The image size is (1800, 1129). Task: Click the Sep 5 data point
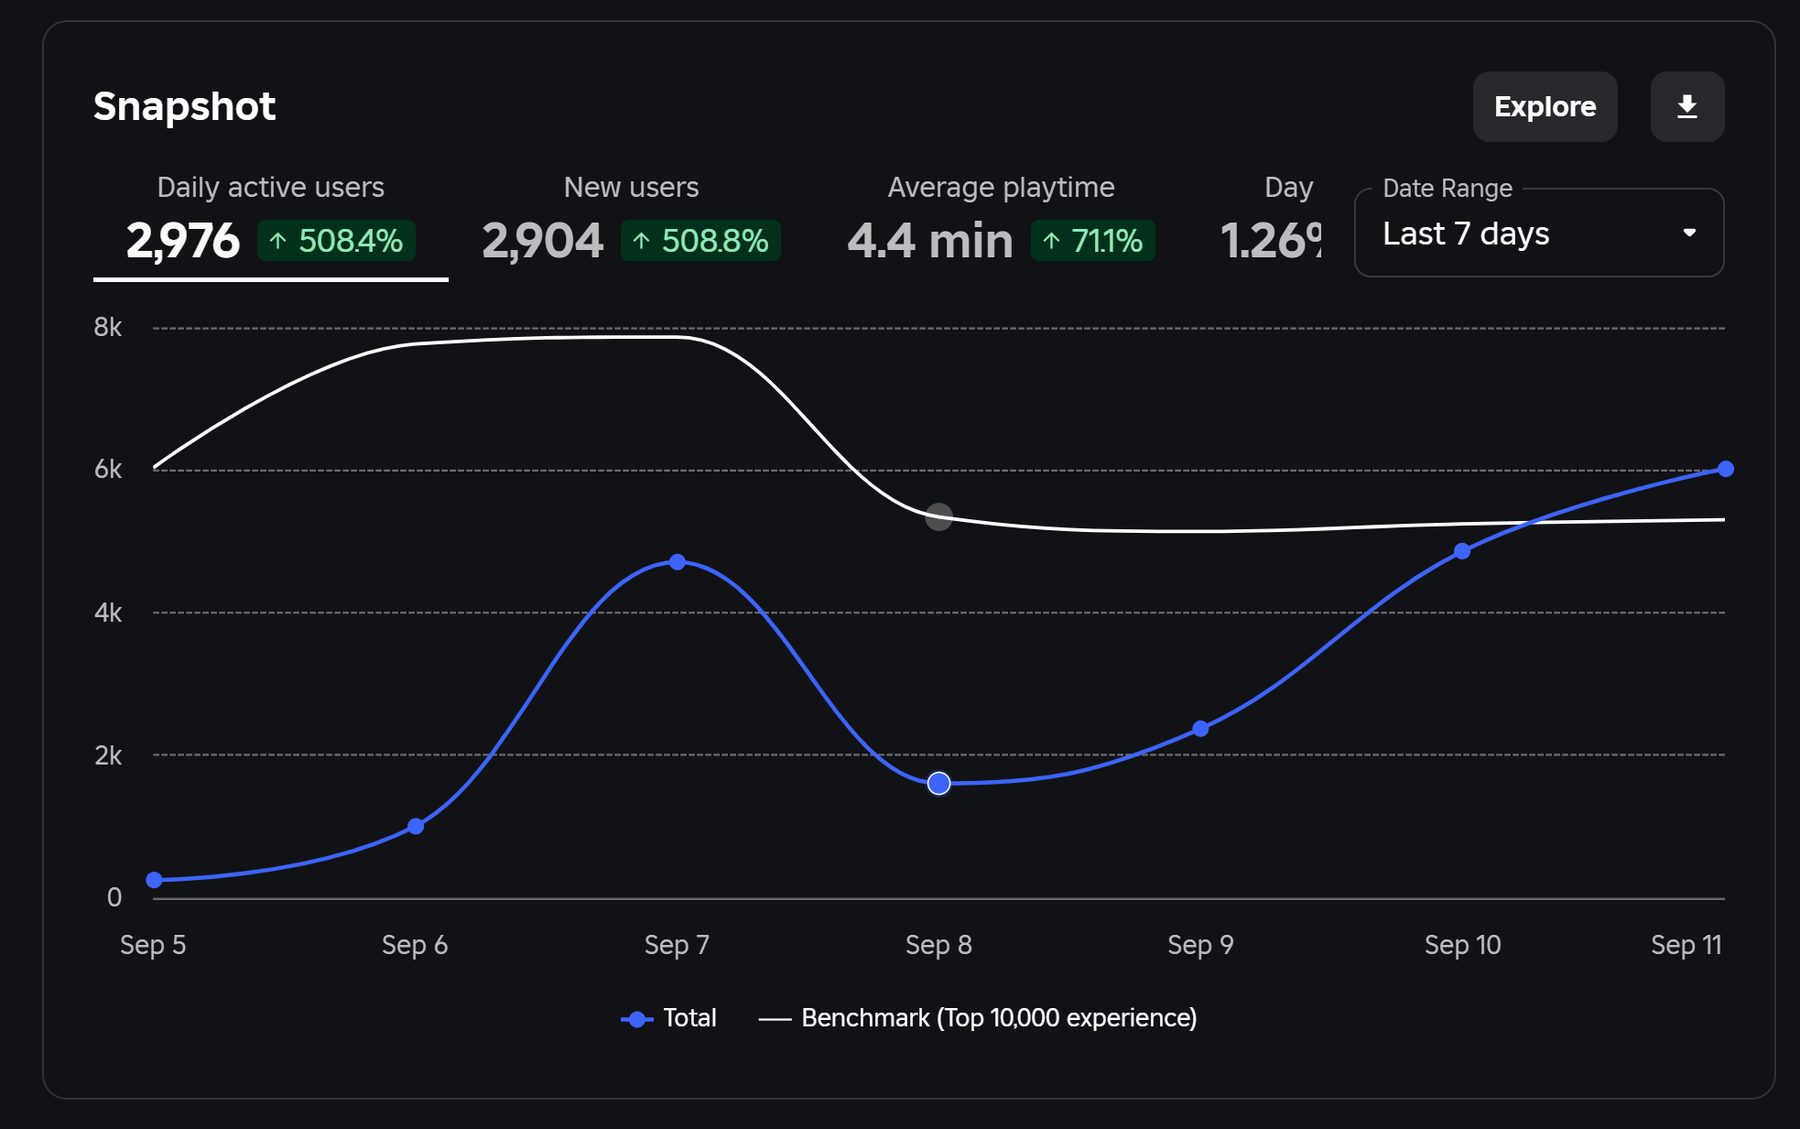(x=154, y=880)
